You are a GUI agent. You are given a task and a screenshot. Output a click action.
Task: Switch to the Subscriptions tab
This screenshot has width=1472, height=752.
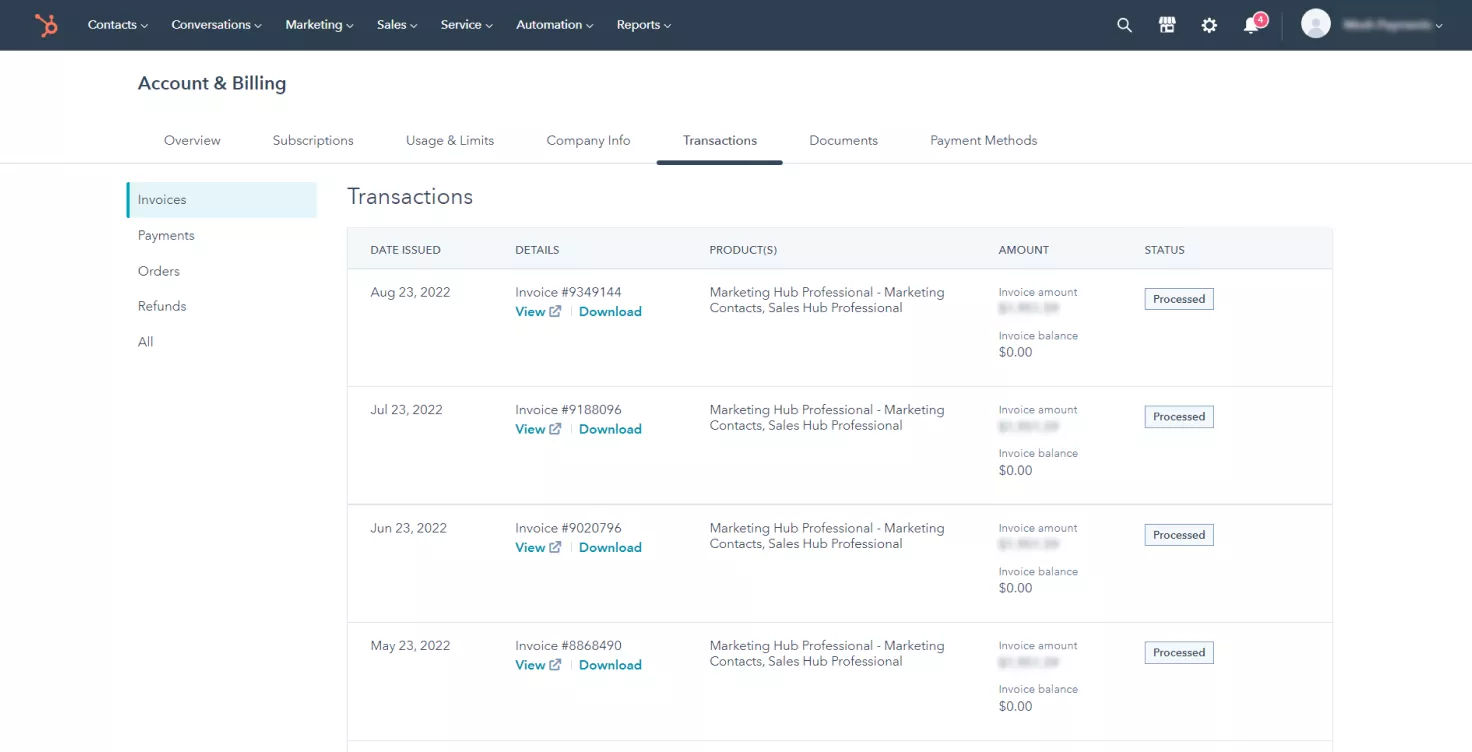click(313, 141)
